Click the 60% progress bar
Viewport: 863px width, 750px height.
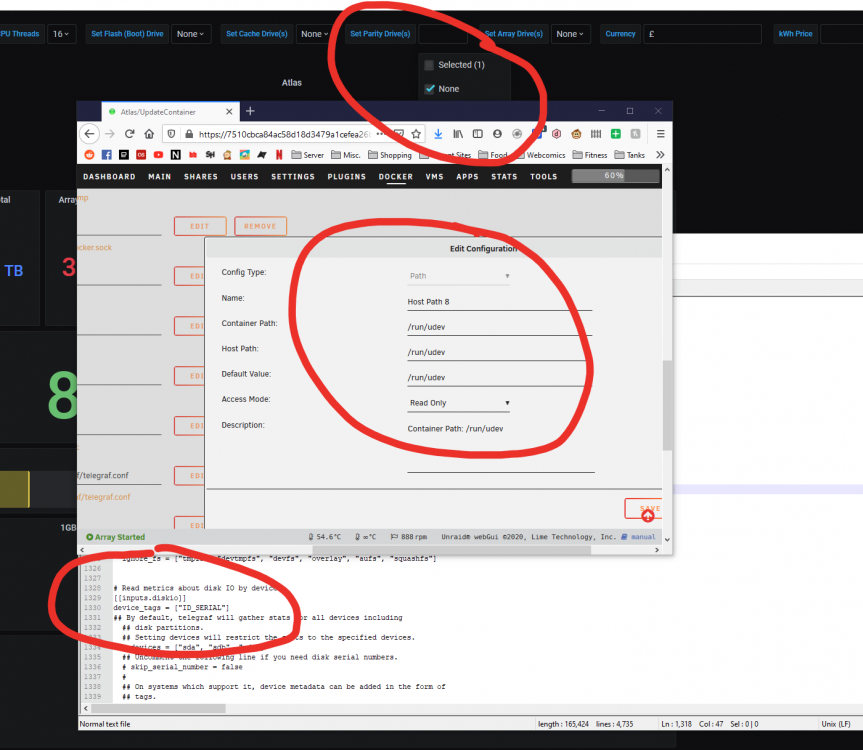click(615, 176)
